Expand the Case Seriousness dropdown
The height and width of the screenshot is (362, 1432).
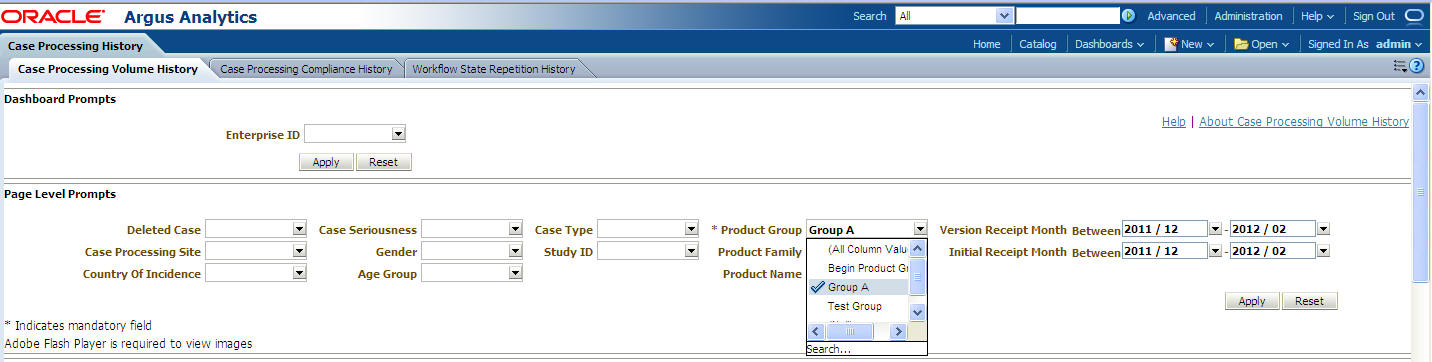515,229
